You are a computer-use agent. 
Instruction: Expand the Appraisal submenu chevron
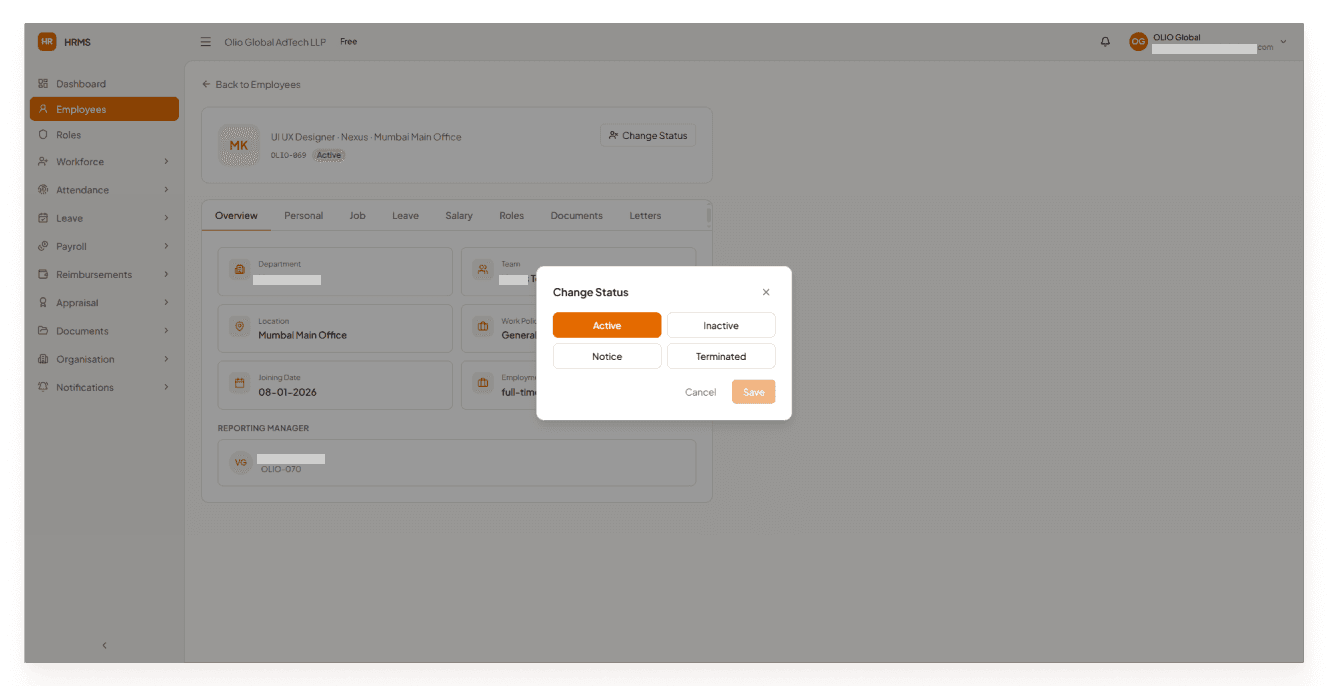(x=166, y=303)
